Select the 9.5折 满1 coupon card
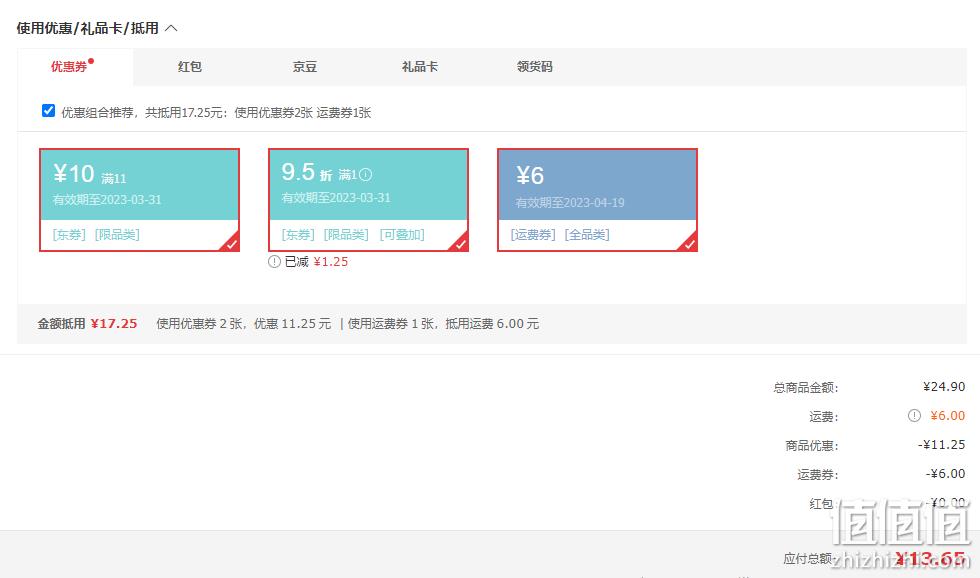 [368, 200]
